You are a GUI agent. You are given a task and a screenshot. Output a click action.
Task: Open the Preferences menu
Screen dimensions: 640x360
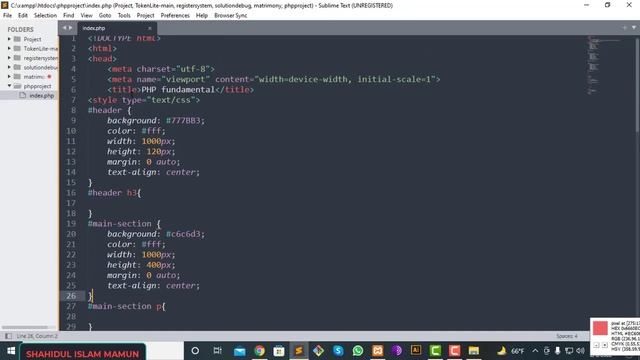tap(175, 16)
